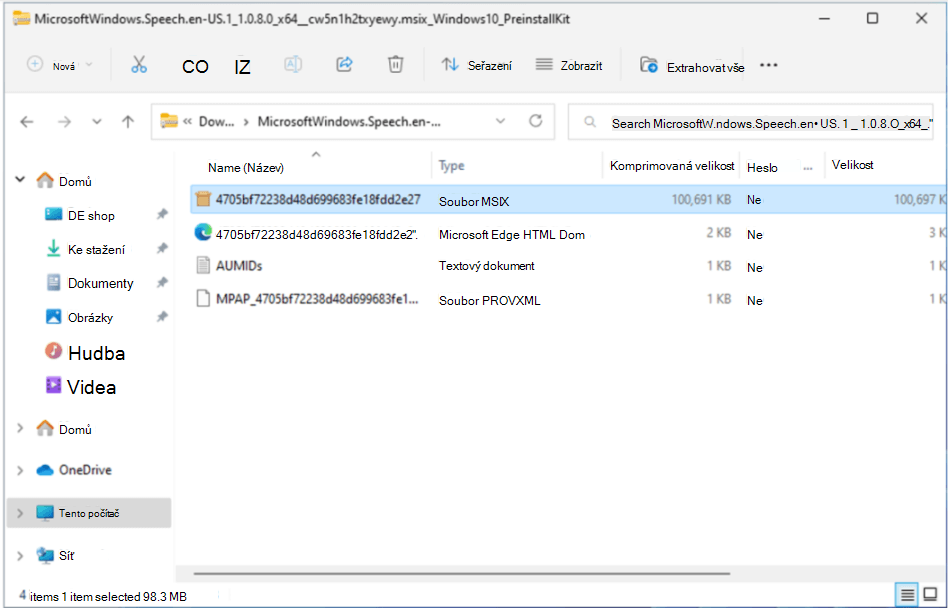The height and width of the screenshot is (608, 948).
Task: Switch to details view icon
Action: (907, 595)
